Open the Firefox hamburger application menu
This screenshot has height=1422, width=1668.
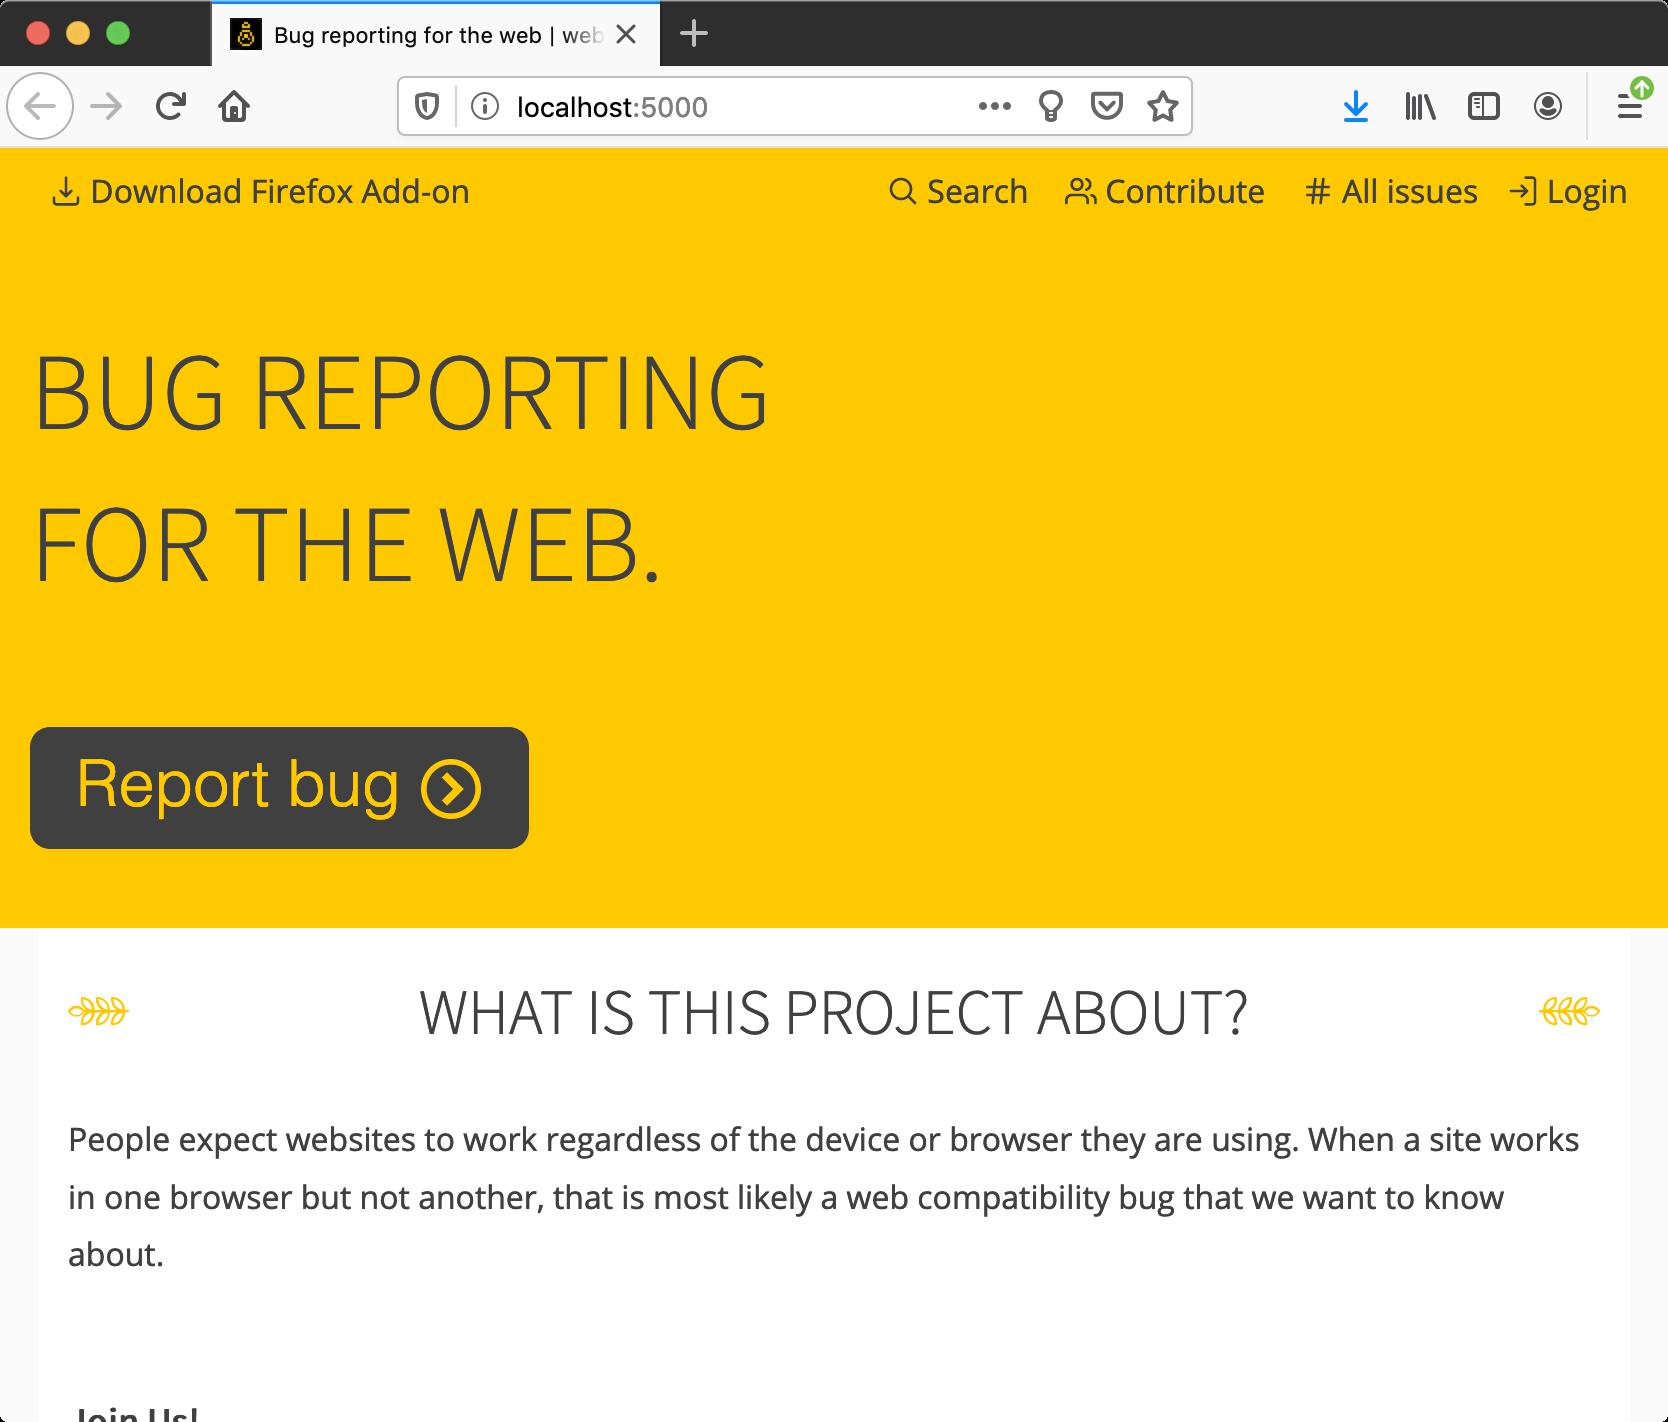[x=1630, y=106]
